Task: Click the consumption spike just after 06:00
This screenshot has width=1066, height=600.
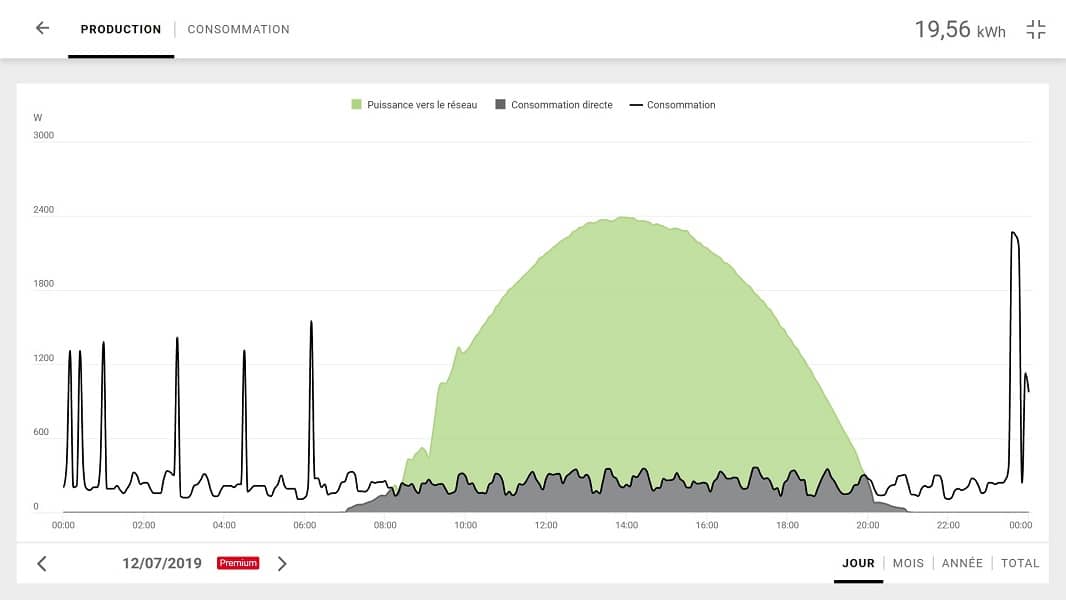Action: point(312,324)
